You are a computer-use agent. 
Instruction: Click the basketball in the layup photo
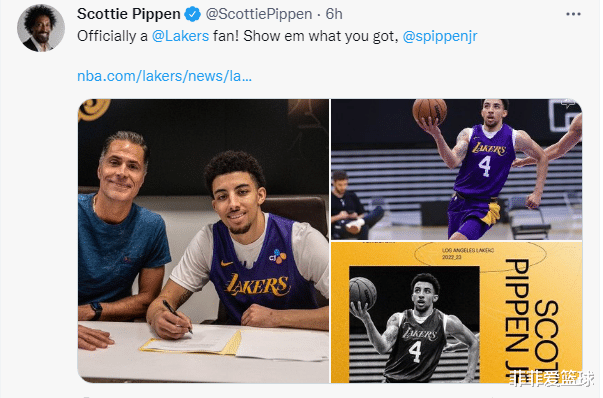[x=430, y=111]
